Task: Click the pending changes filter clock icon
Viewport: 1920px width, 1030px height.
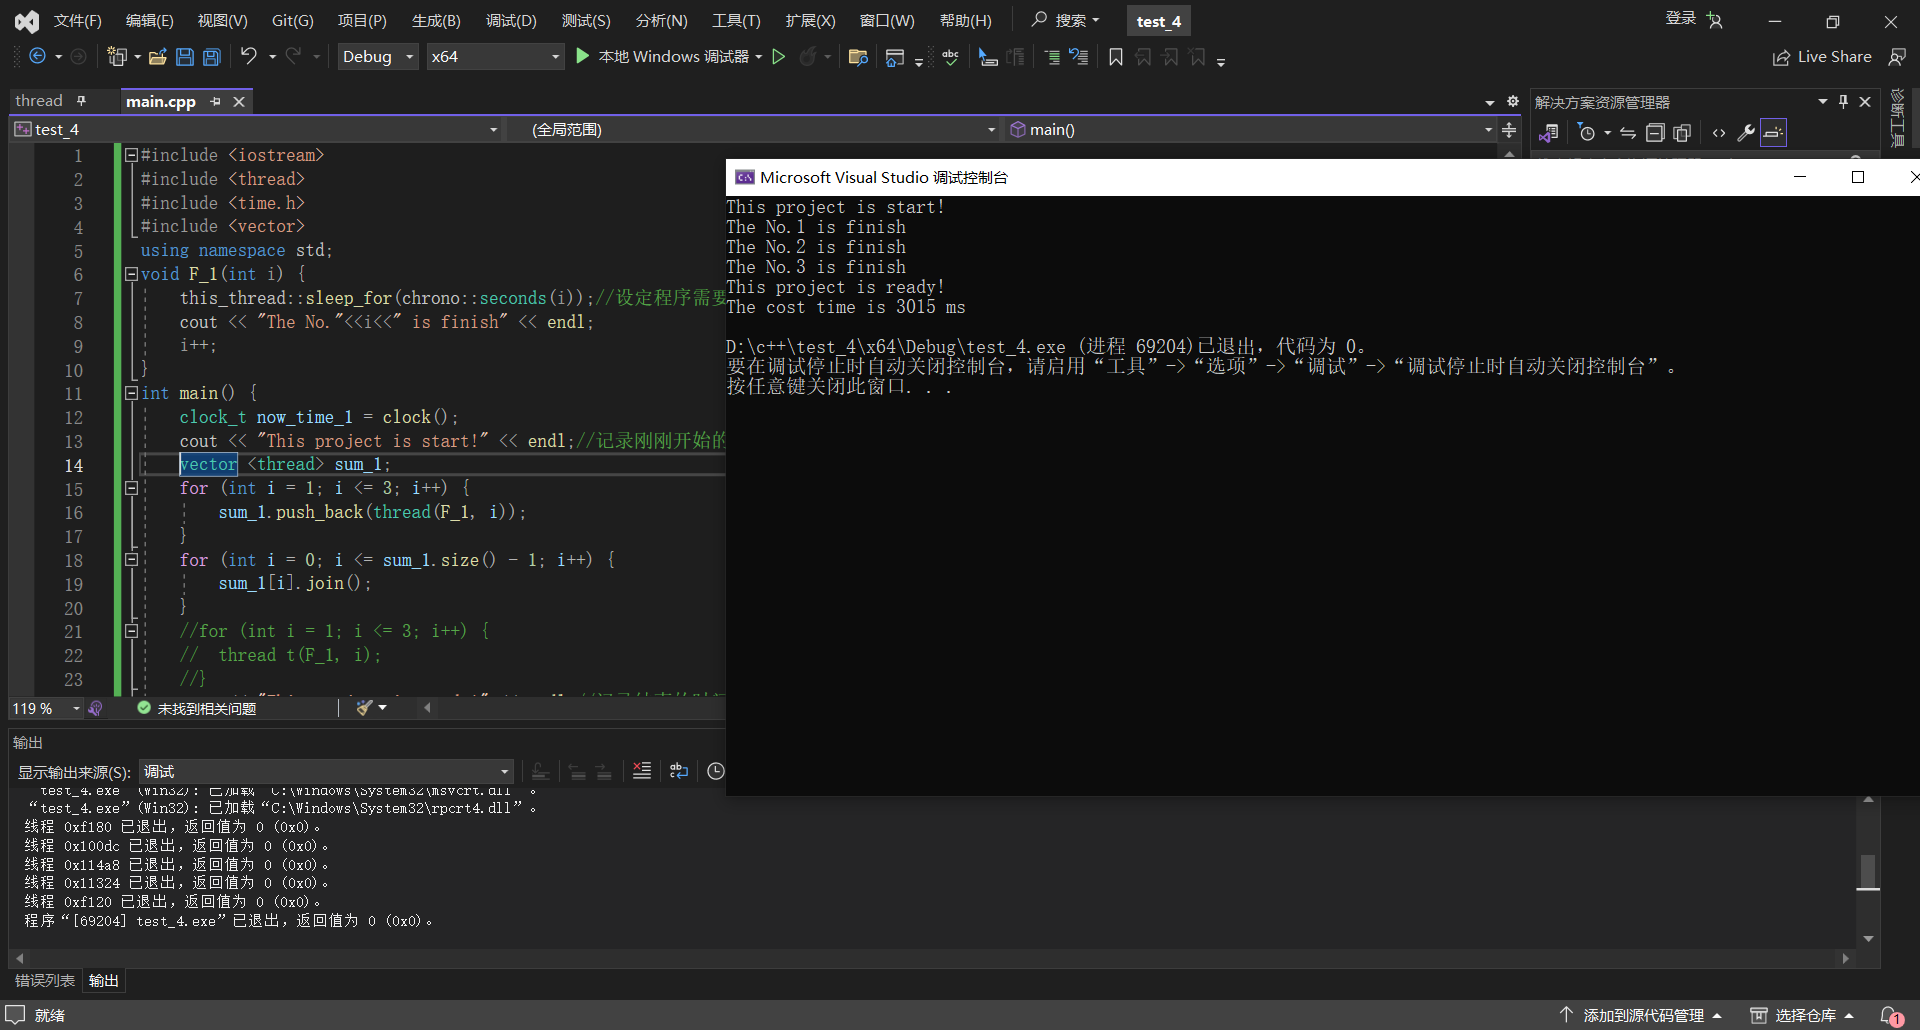Action: pos(1586,132)
